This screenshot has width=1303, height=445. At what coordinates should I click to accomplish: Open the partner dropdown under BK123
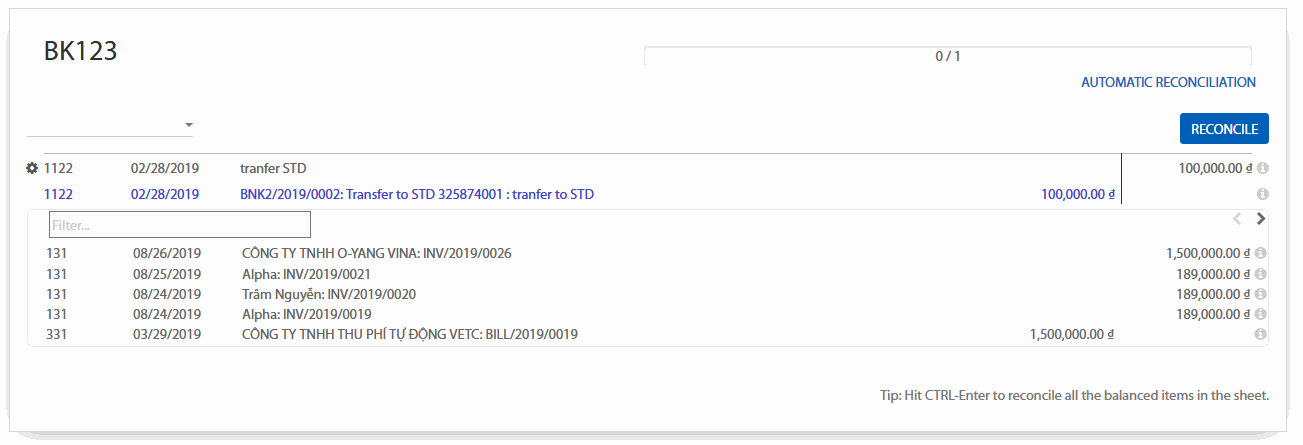point(110,125)
